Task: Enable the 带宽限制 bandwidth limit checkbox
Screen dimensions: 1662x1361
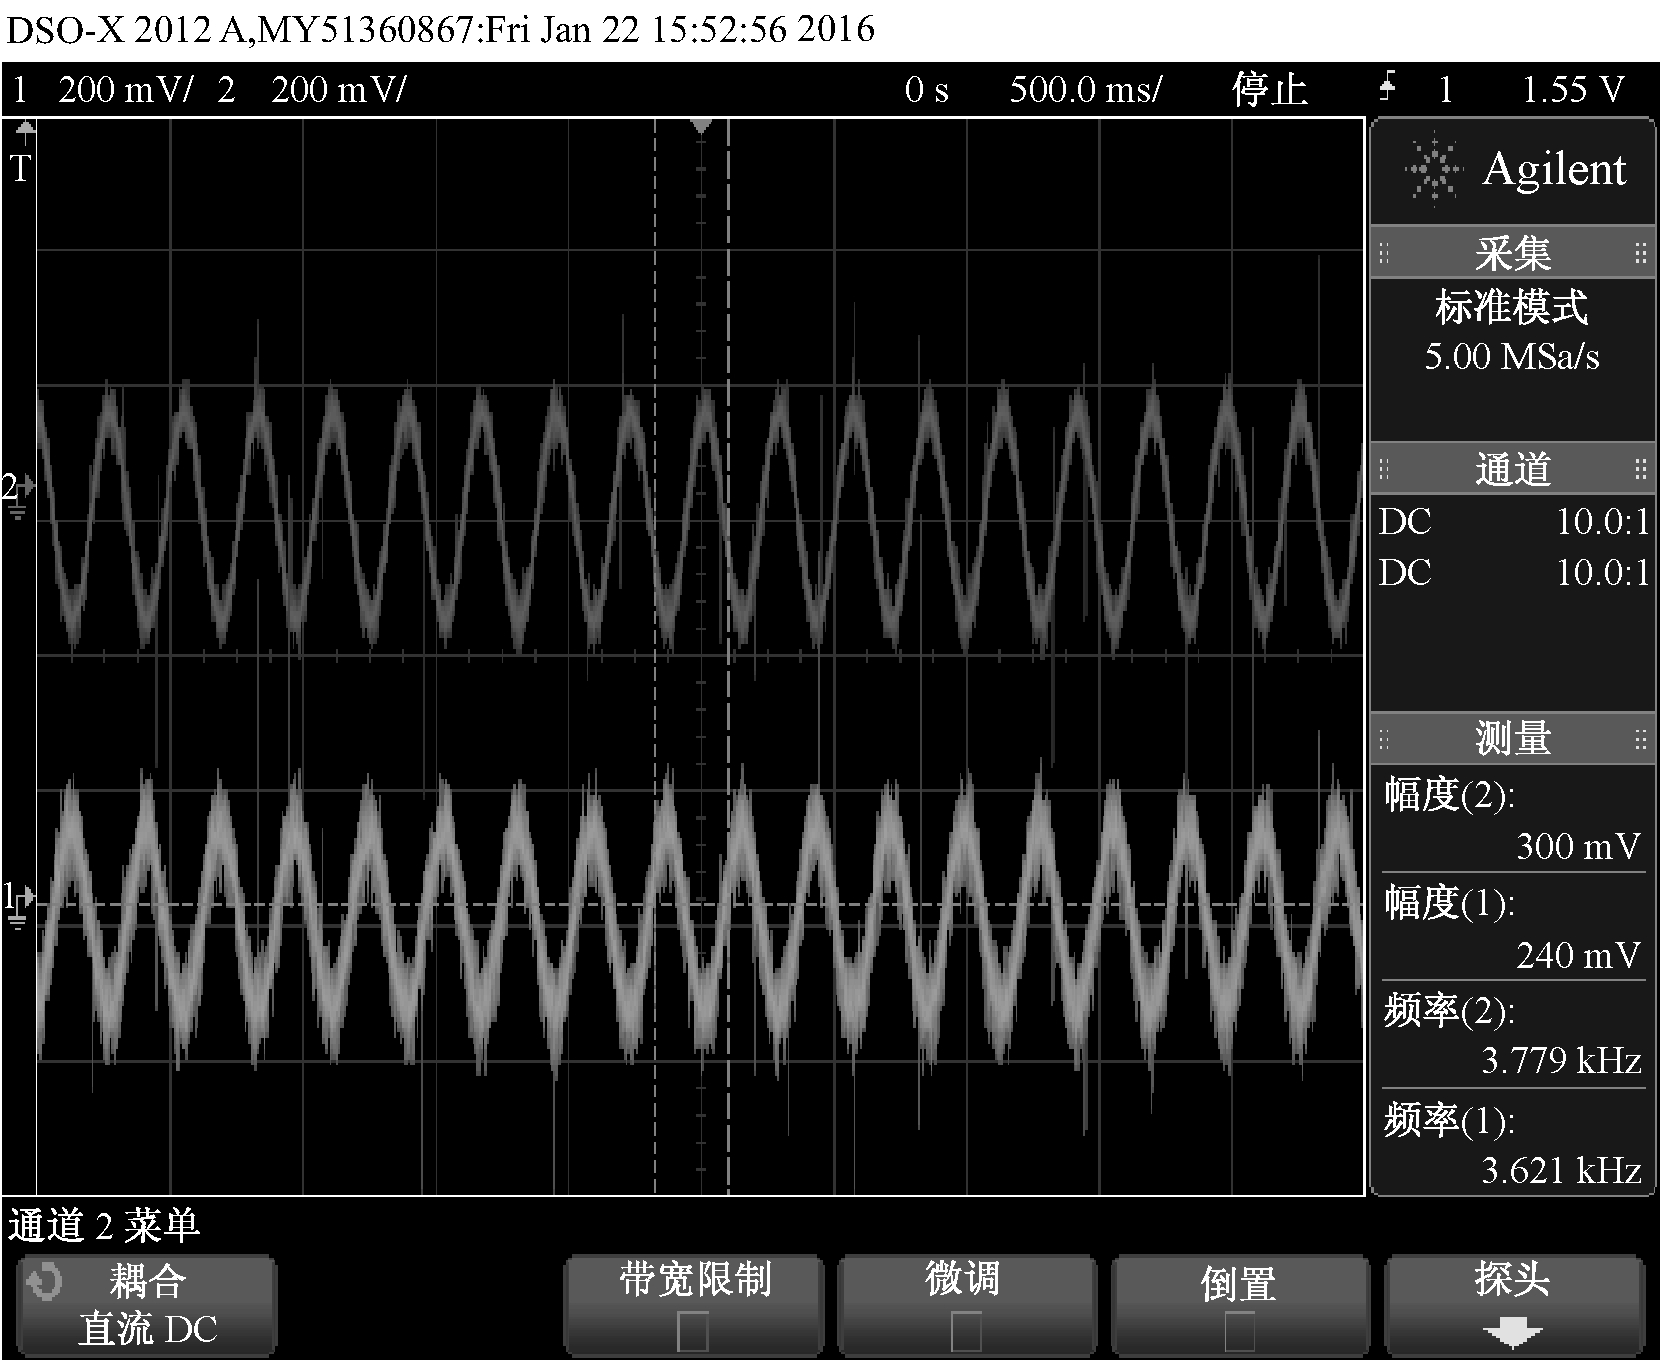Action: coord(693,1331)
